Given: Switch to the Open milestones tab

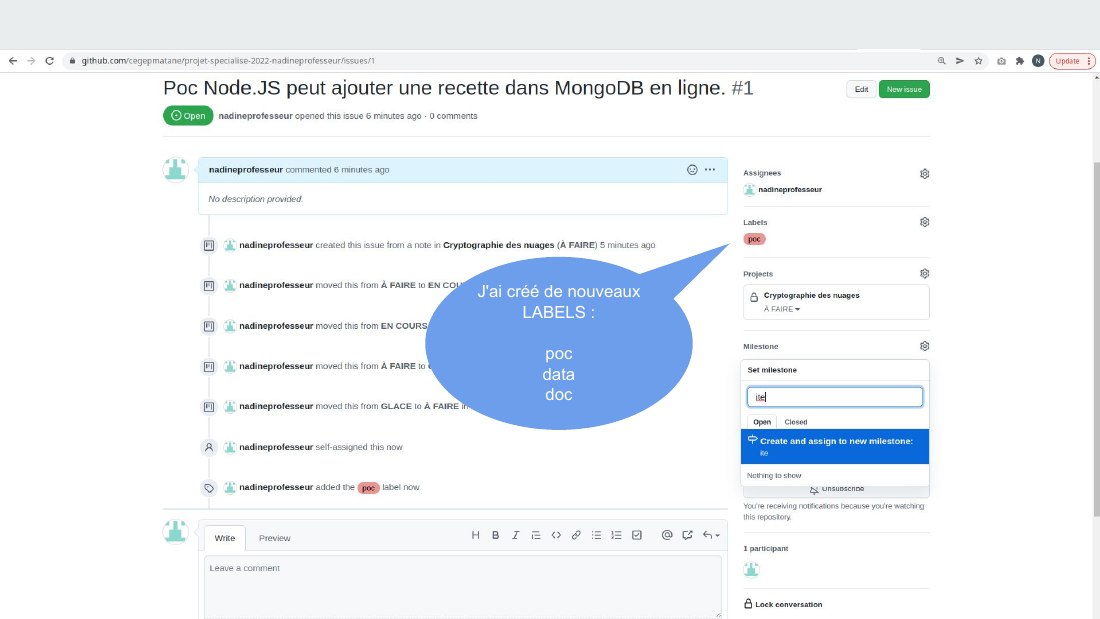Looking at the screenshot, I should click(762, 422).
